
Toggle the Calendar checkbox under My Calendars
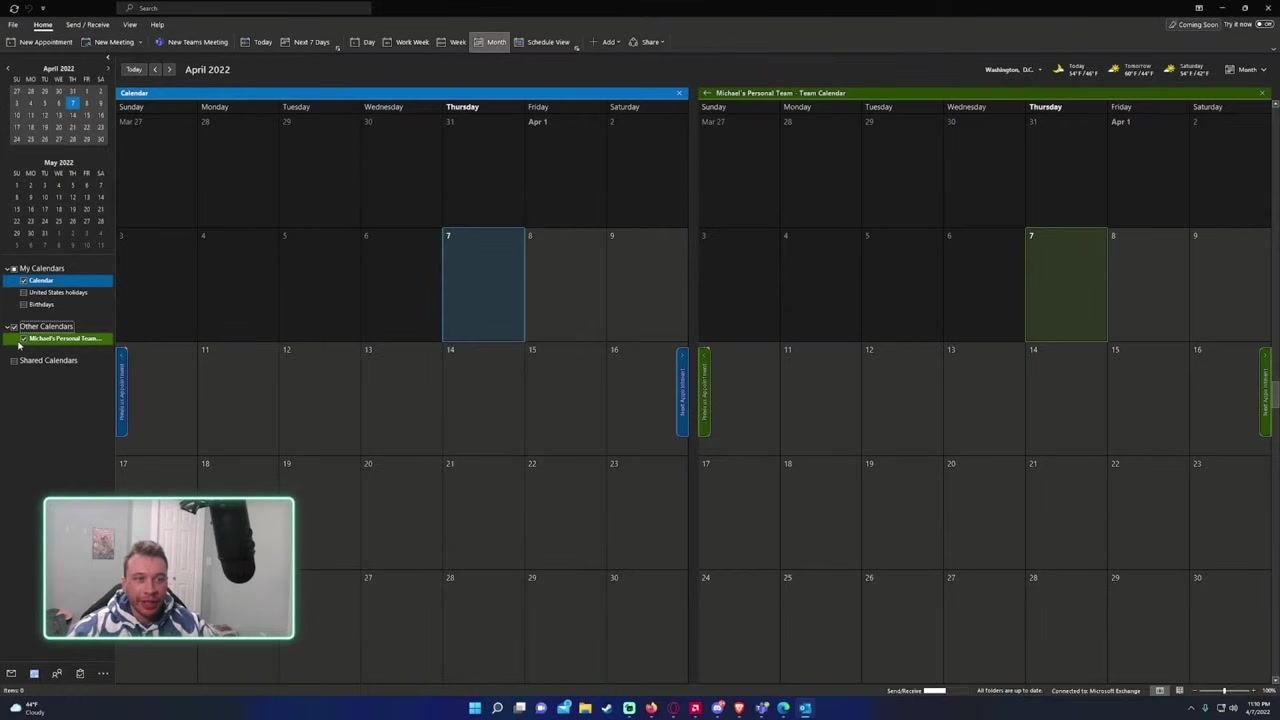coord(24,280)
